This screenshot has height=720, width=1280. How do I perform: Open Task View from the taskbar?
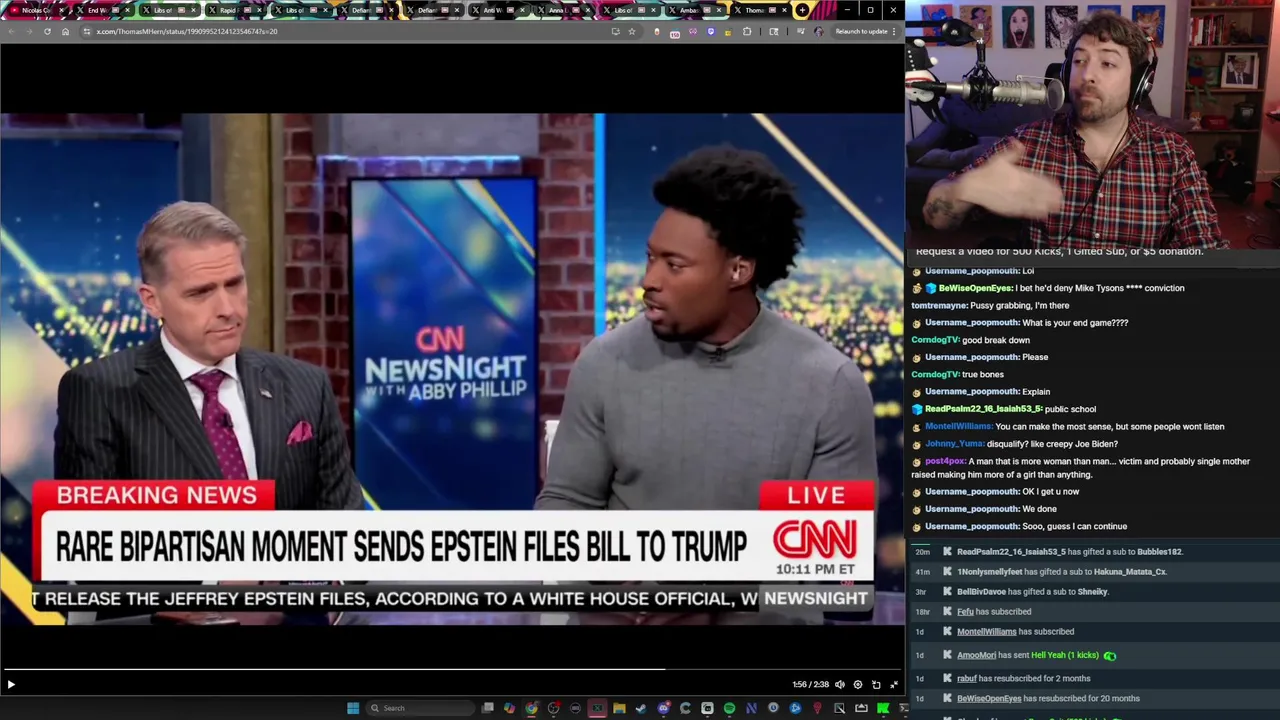pos(488,708)
